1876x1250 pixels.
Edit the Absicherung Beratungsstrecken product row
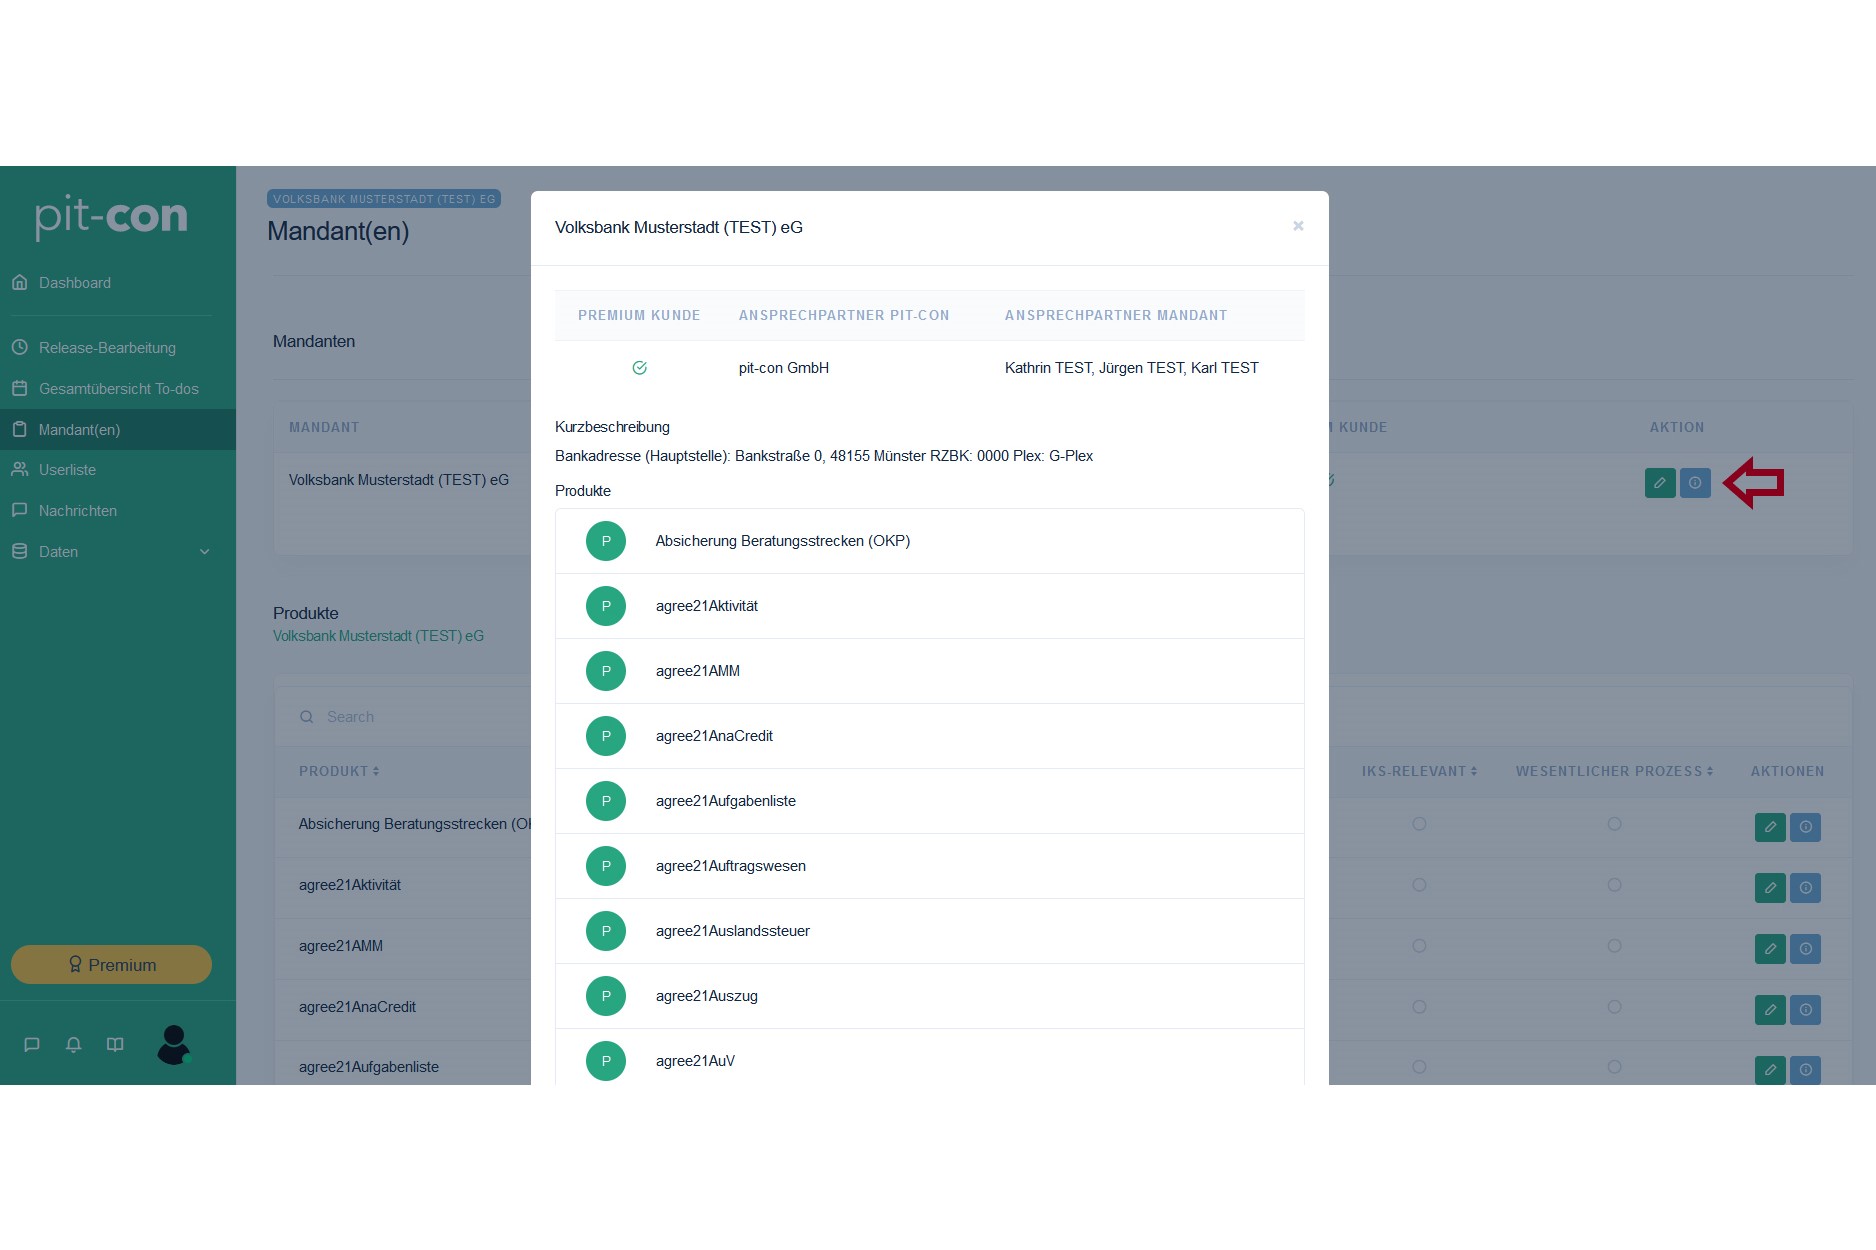coord(1770,827)
